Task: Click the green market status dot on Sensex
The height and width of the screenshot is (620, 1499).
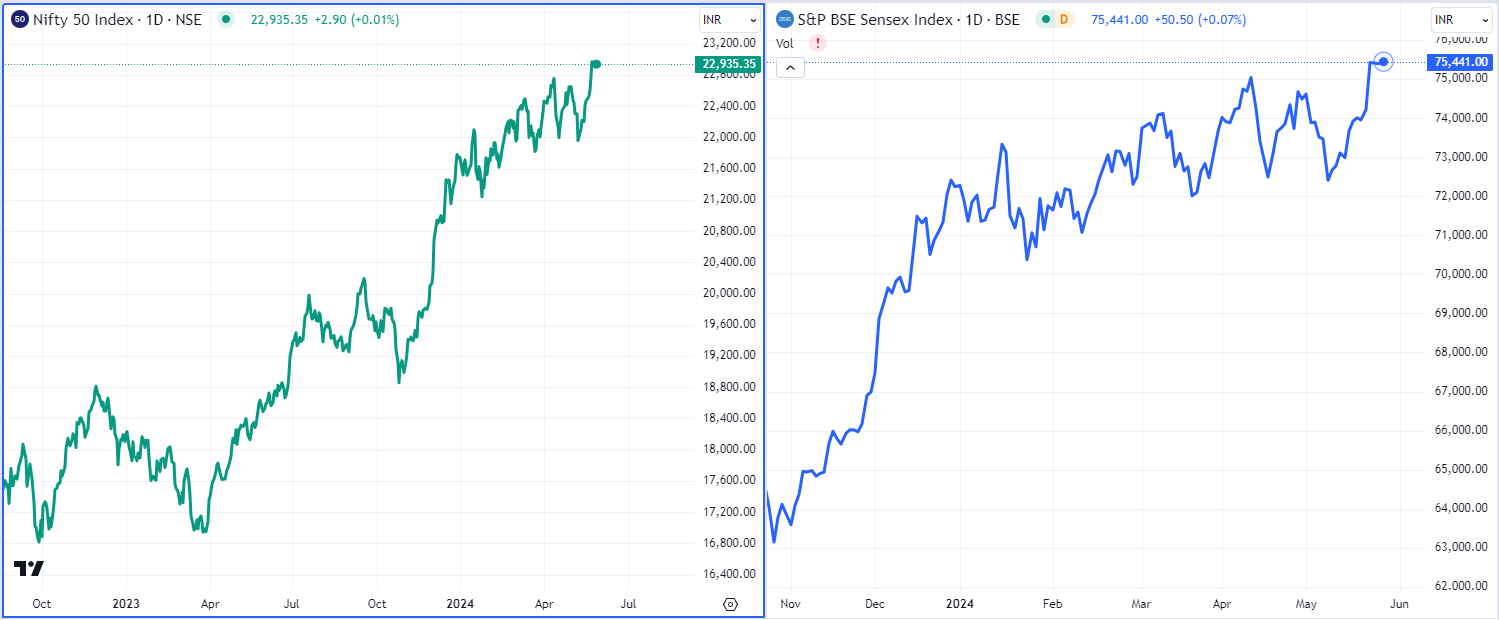Action: coord(1045,19)
